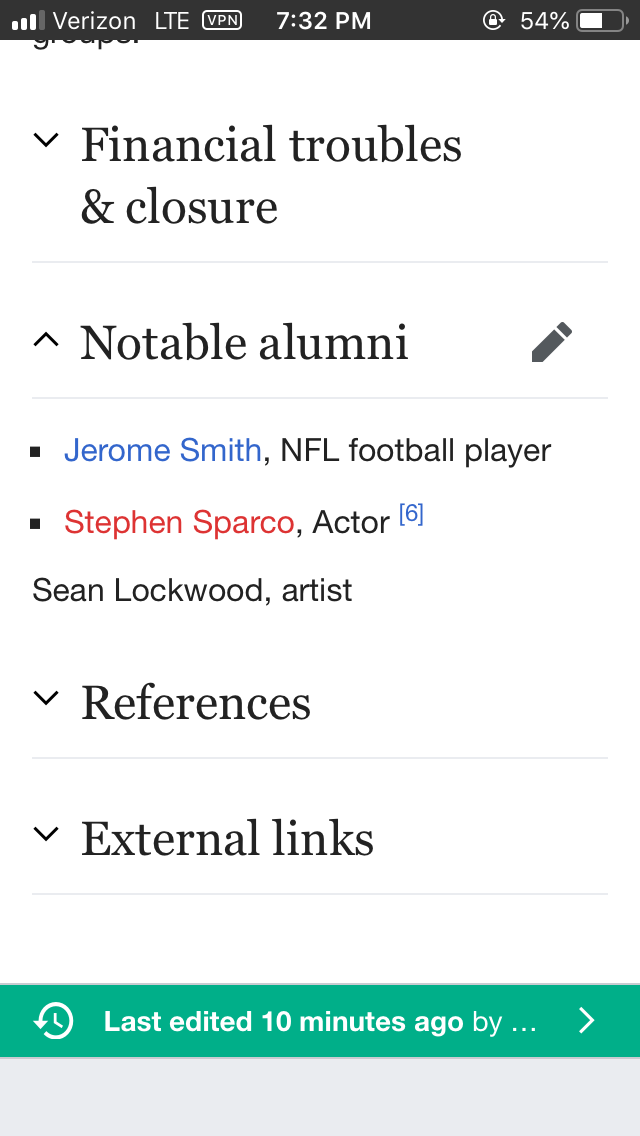Tap the rotation lock icon in status bar

494,21
